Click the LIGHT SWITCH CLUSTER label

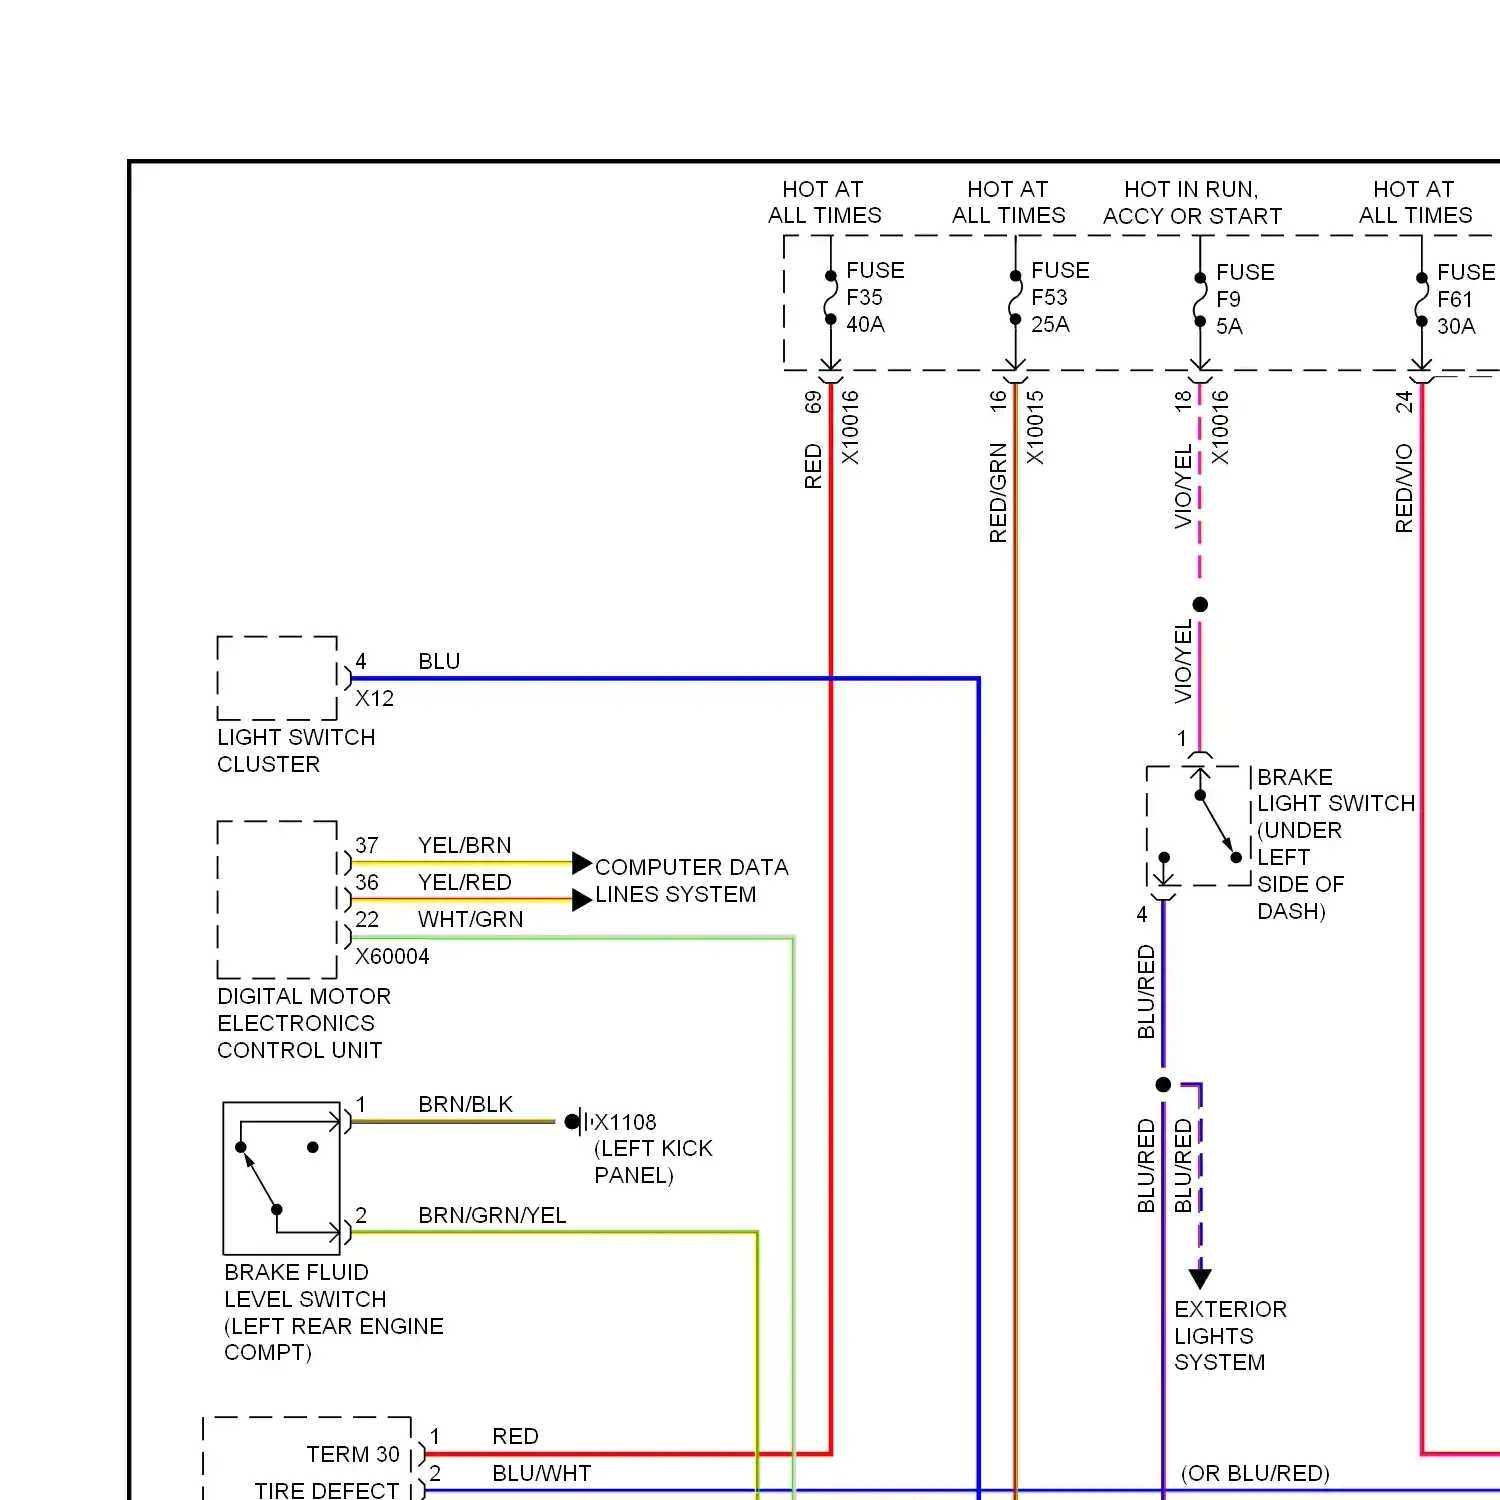pyautogui.click(x=296, y=751)
